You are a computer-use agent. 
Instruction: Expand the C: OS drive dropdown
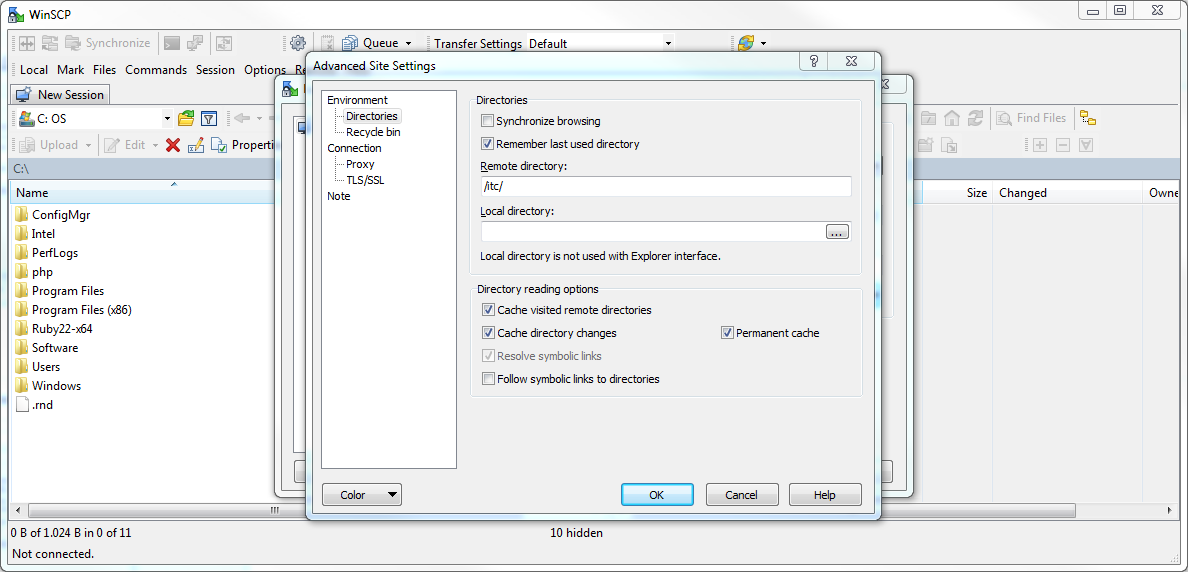[x=167, y=118]
